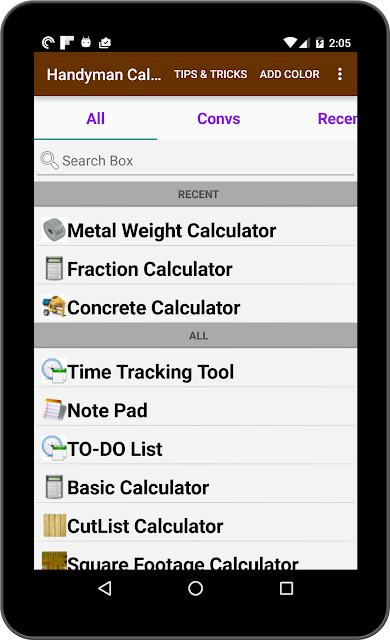Tap the Android back navigation button
This screenshot has width=390, height=640.
[105, 588]
